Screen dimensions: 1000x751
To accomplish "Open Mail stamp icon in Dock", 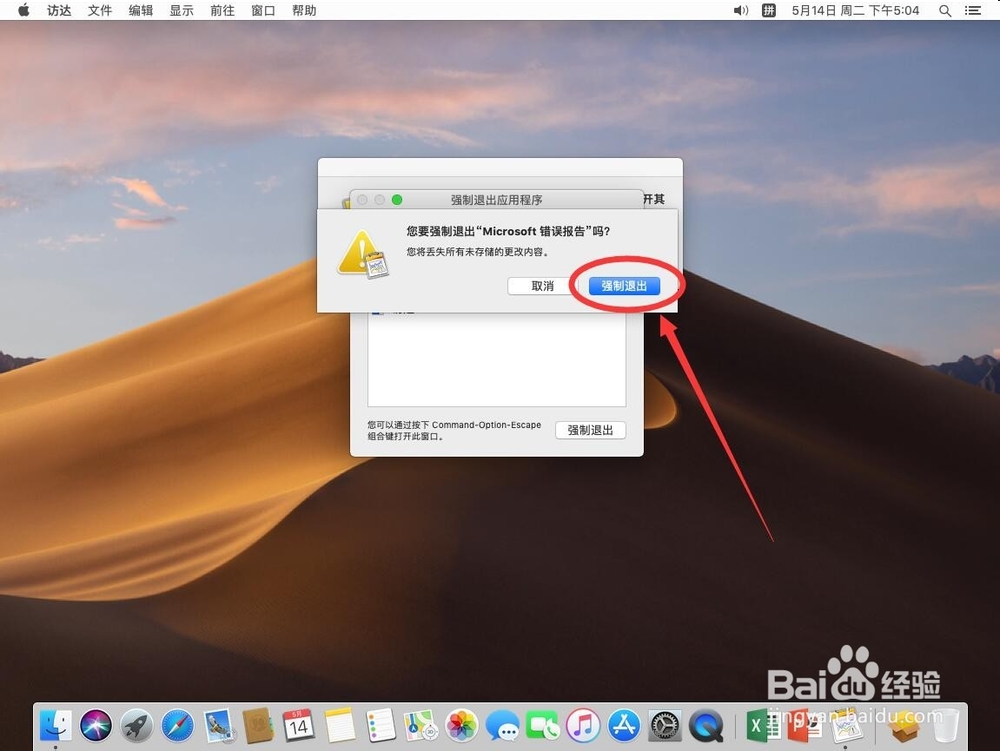I will (219, 725).
